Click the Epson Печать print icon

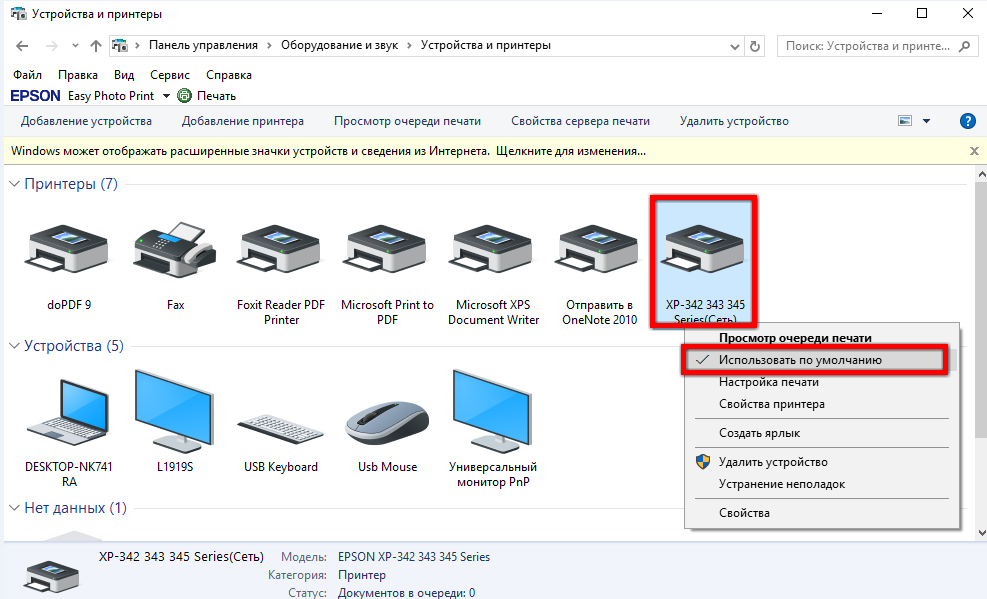pyautogui.click(x=184, y=96)
